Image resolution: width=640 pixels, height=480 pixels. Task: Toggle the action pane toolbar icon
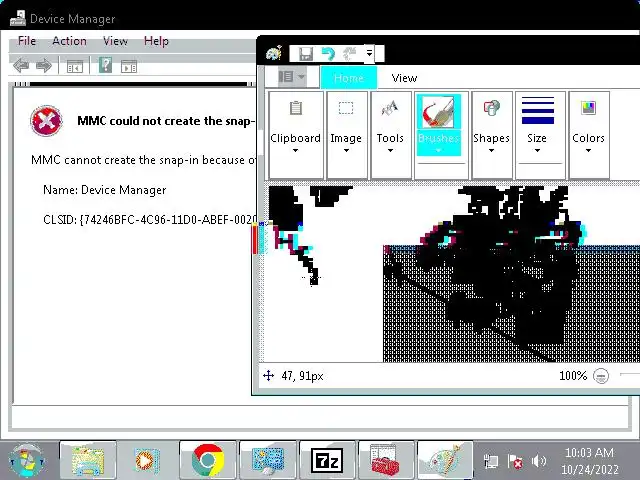click(x=129, y=66)
